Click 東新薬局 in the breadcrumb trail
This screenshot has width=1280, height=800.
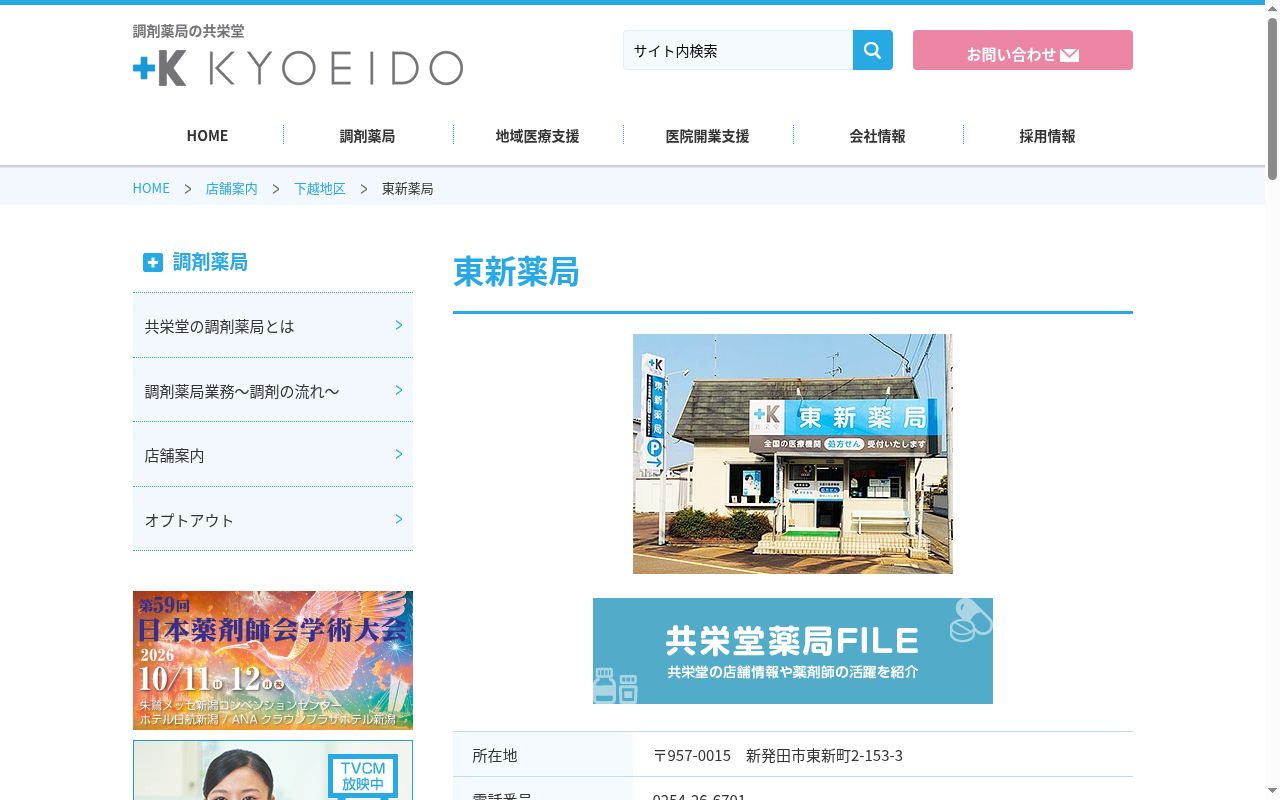(408, 188)
